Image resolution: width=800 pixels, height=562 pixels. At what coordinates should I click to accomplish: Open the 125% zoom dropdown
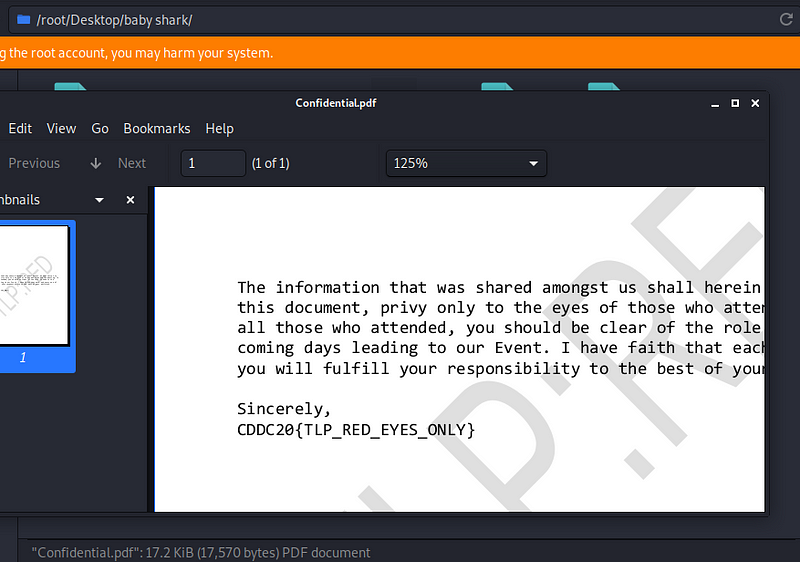click(466, 163)
